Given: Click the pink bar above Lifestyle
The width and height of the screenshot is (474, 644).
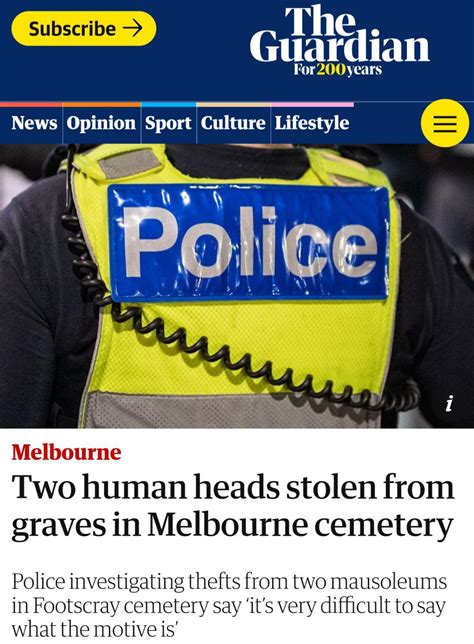Looking at the screenshot, I should click(312, 105).
